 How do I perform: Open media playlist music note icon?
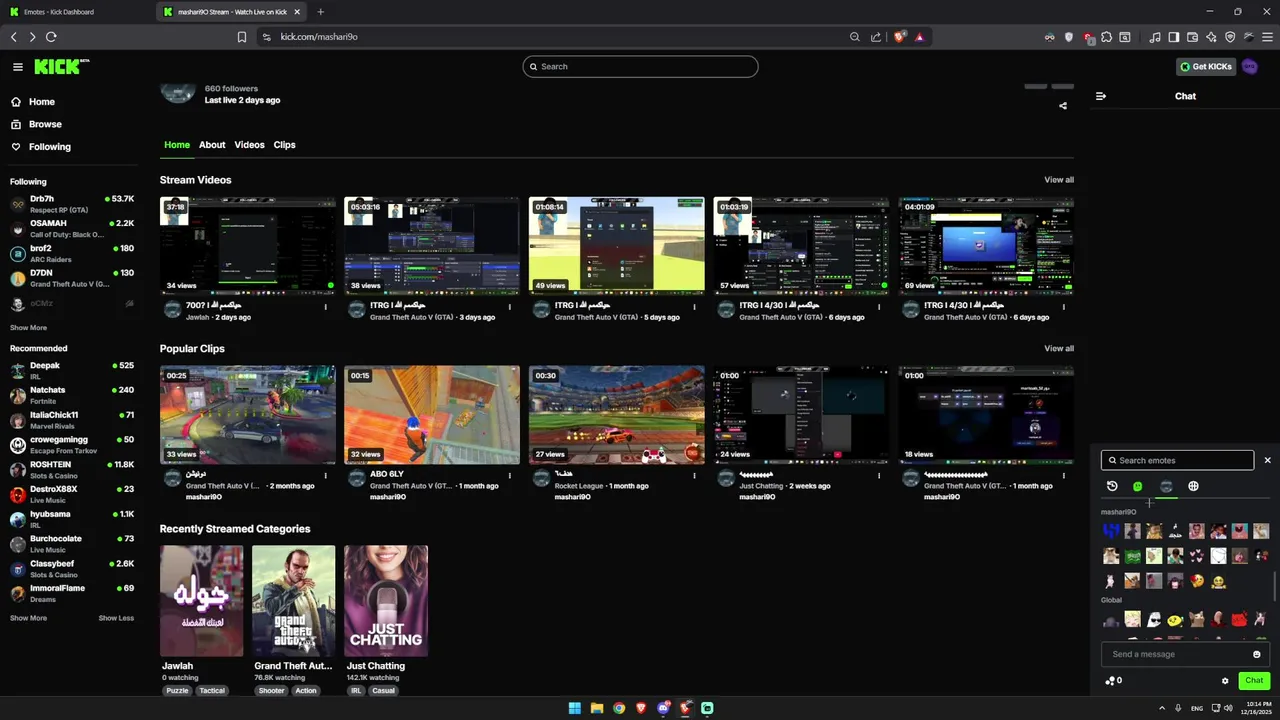click(1155, 37)
